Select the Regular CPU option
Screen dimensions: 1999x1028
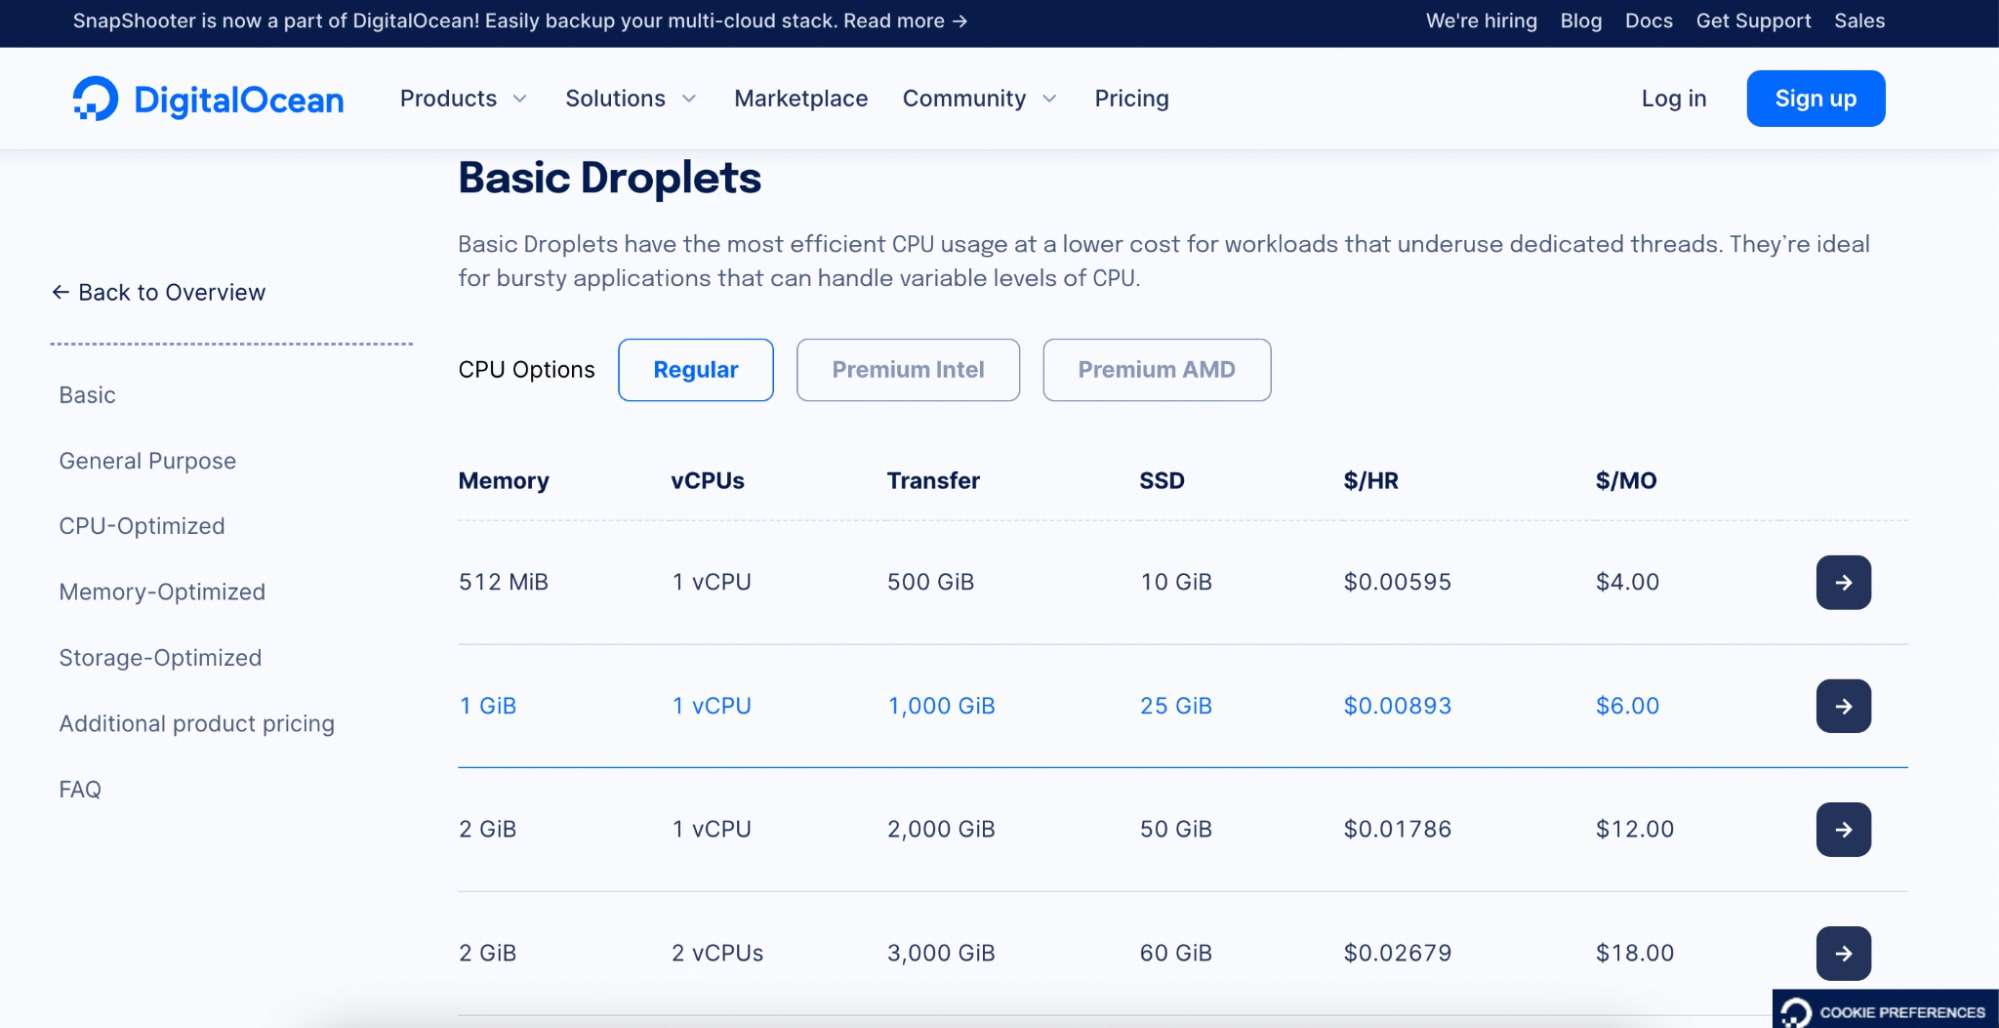tap(696, 370)
